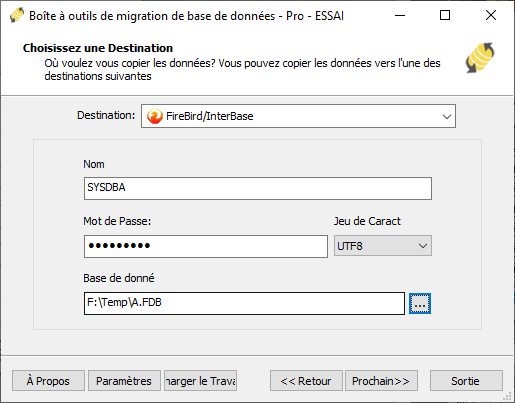The height and width of the screenshot is (403, 515).
Task: Click the Firebird flame icon in Destination
Action: 155,116
